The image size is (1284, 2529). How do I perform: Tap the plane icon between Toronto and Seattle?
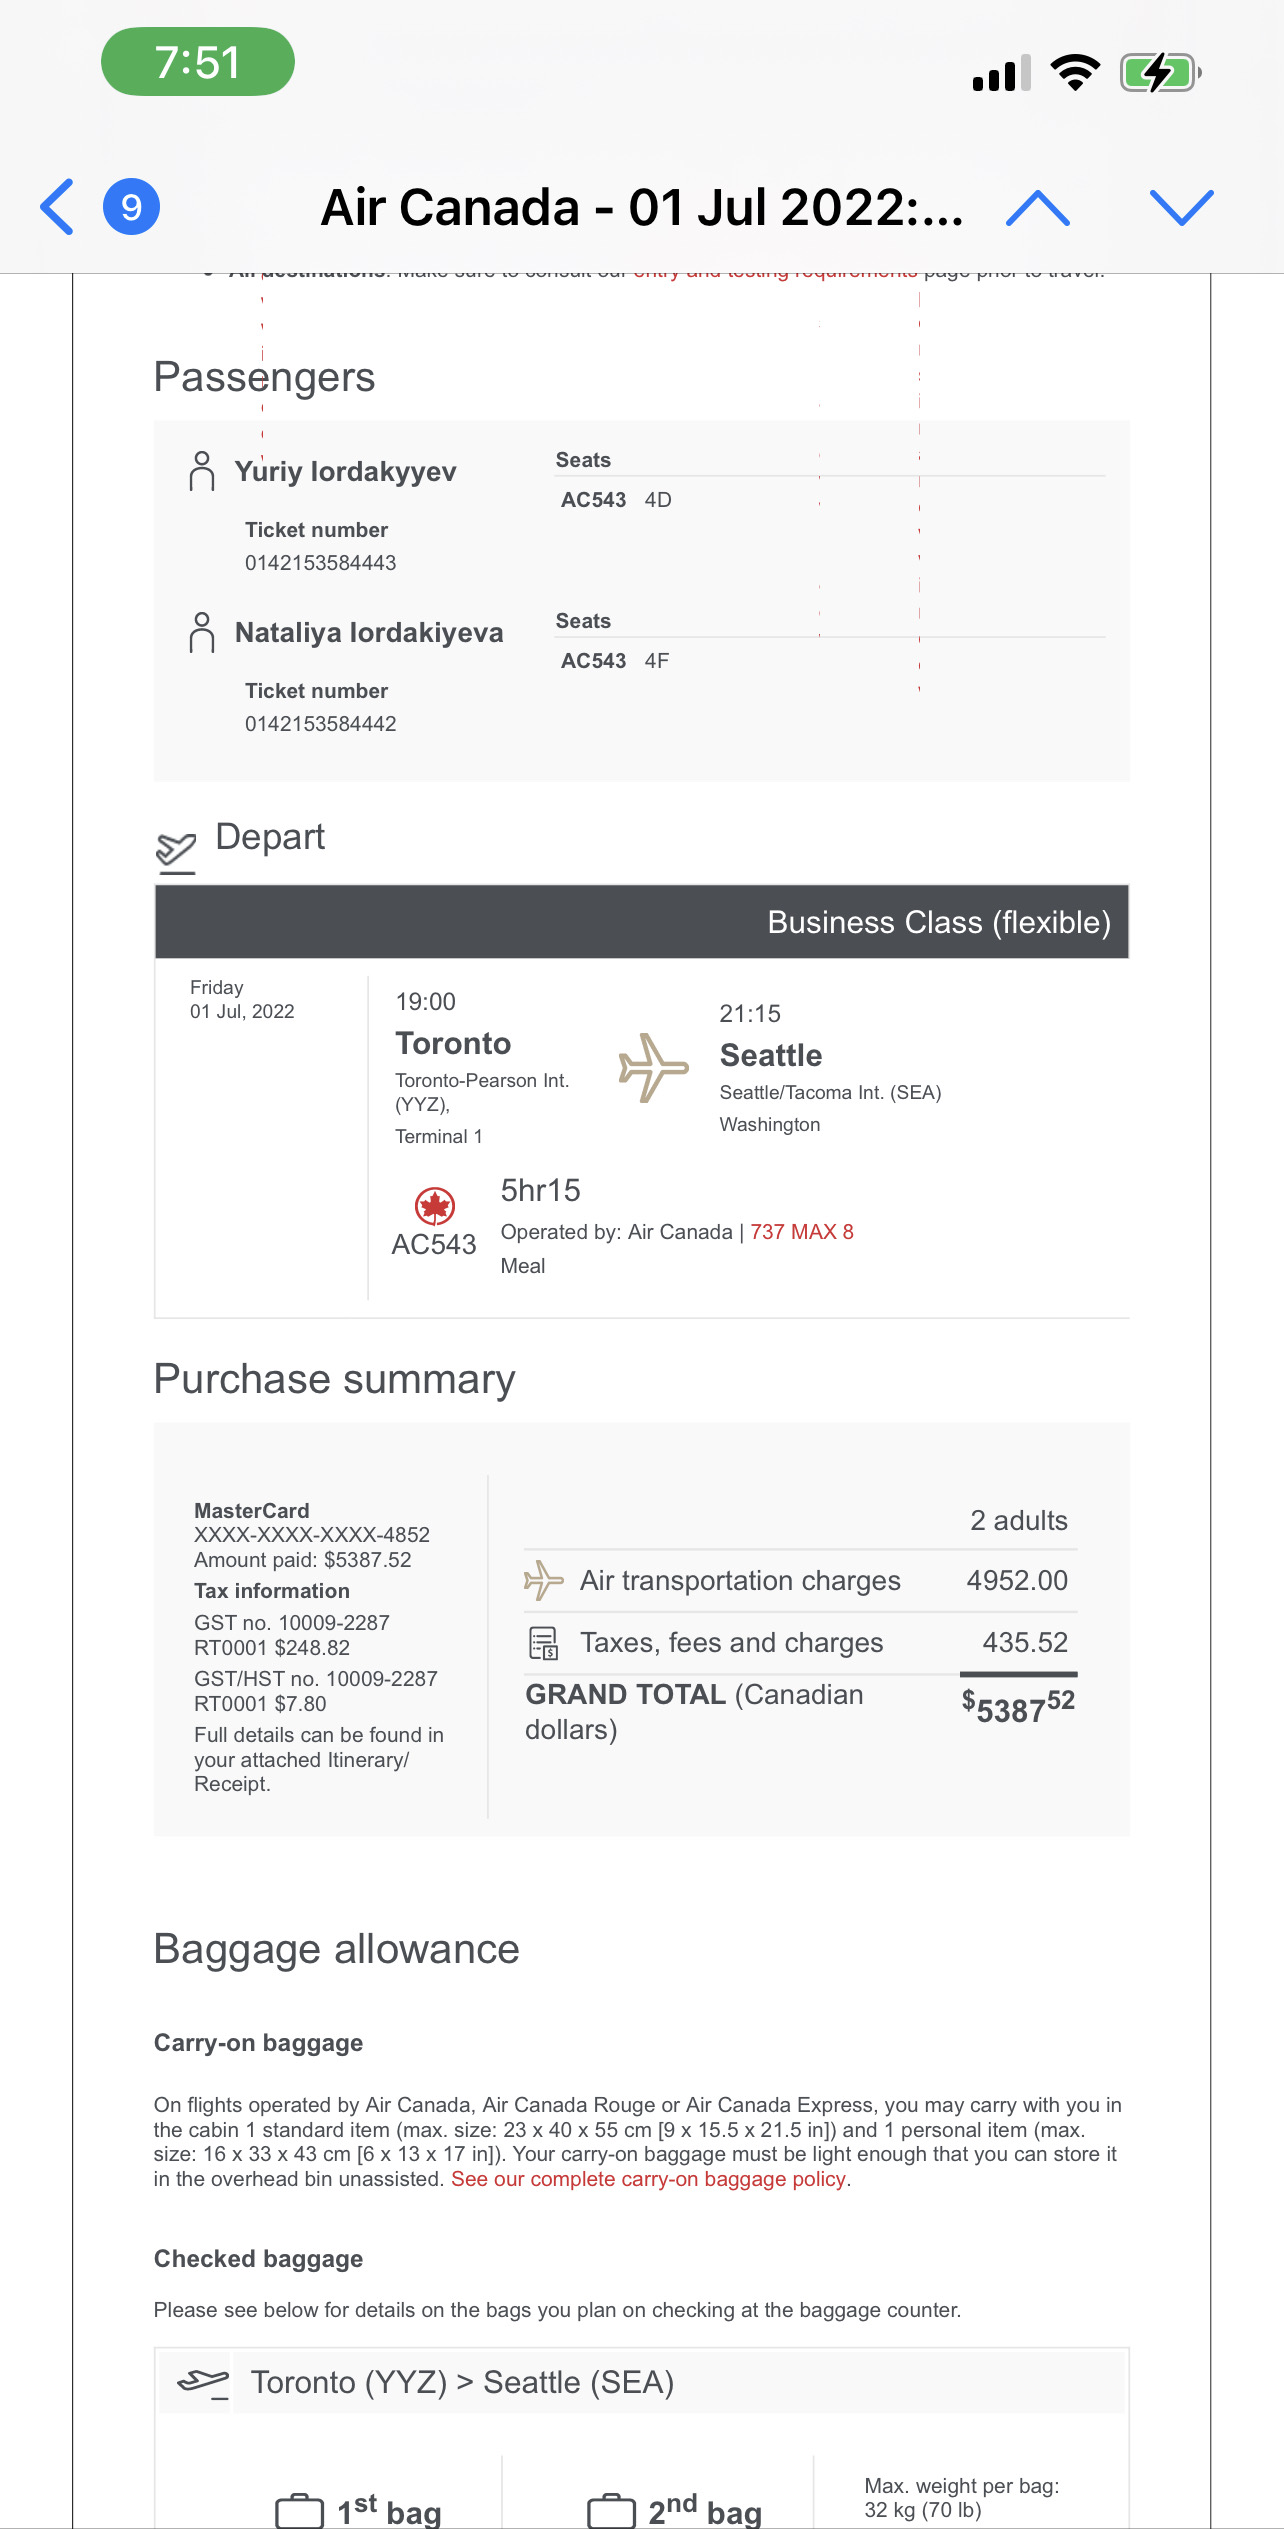(x=653, y=1068)
